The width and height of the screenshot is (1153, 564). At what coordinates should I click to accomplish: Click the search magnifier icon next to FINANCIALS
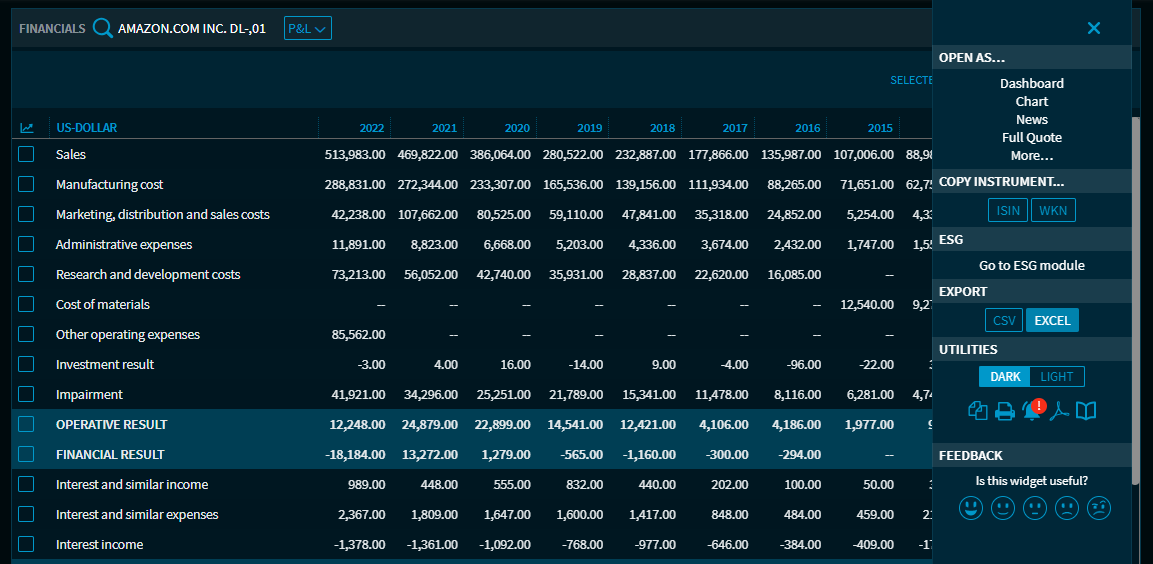point(102,28)
